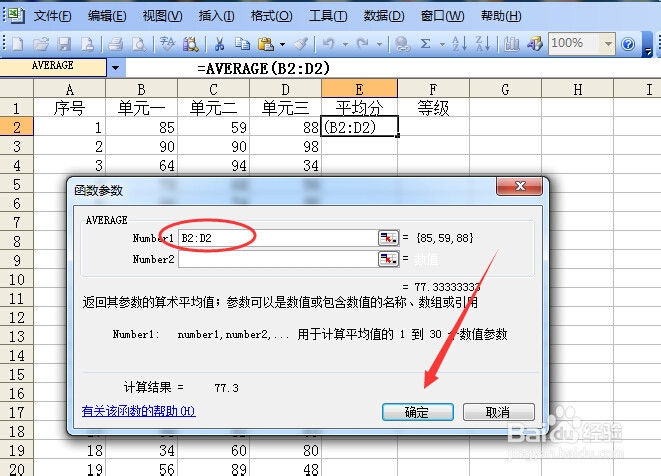Select column E header
The height and width of the screenshot is (476, 661).
359,89
